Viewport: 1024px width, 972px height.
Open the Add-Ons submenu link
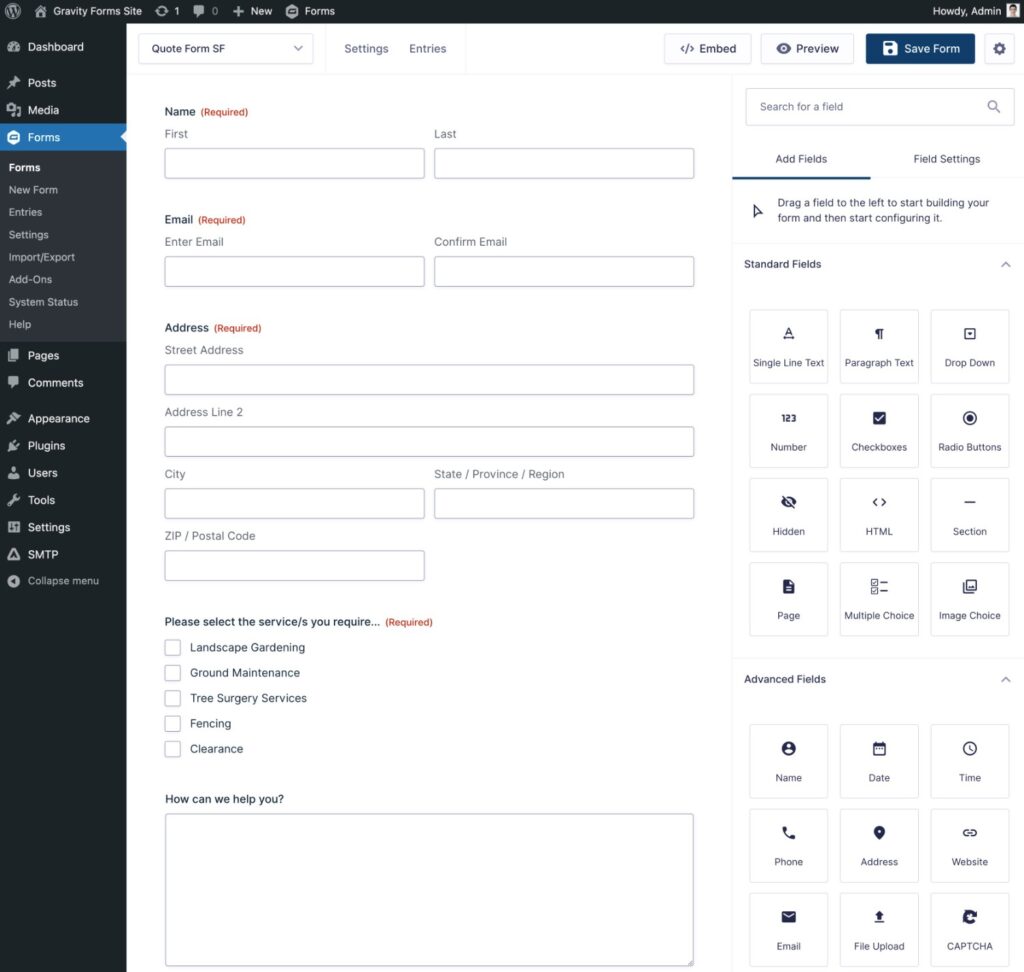click(x=30, y=280)
